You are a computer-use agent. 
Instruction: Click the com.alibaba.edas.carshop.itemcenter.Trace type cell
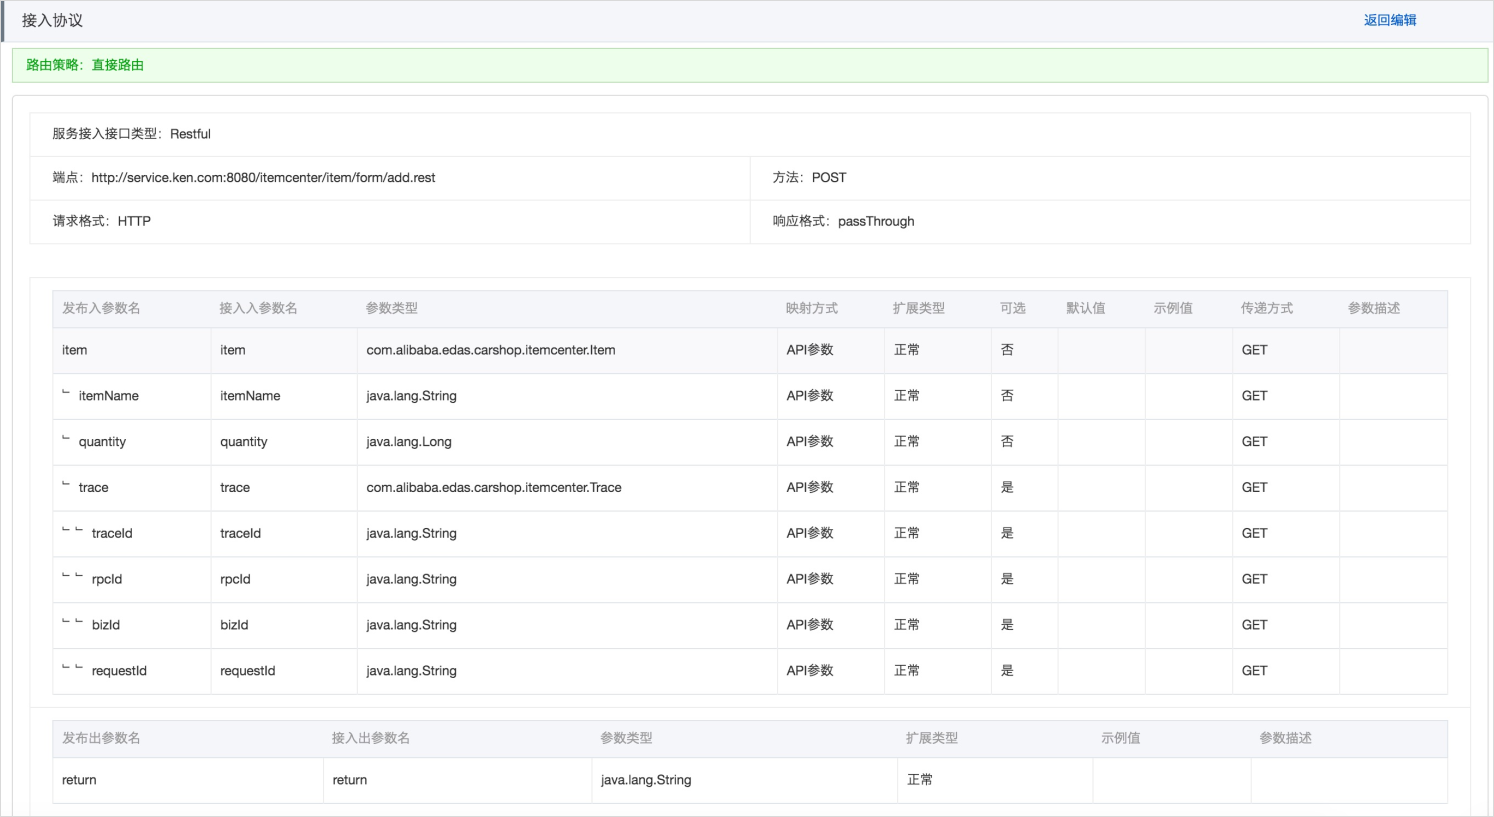(567, 488)
